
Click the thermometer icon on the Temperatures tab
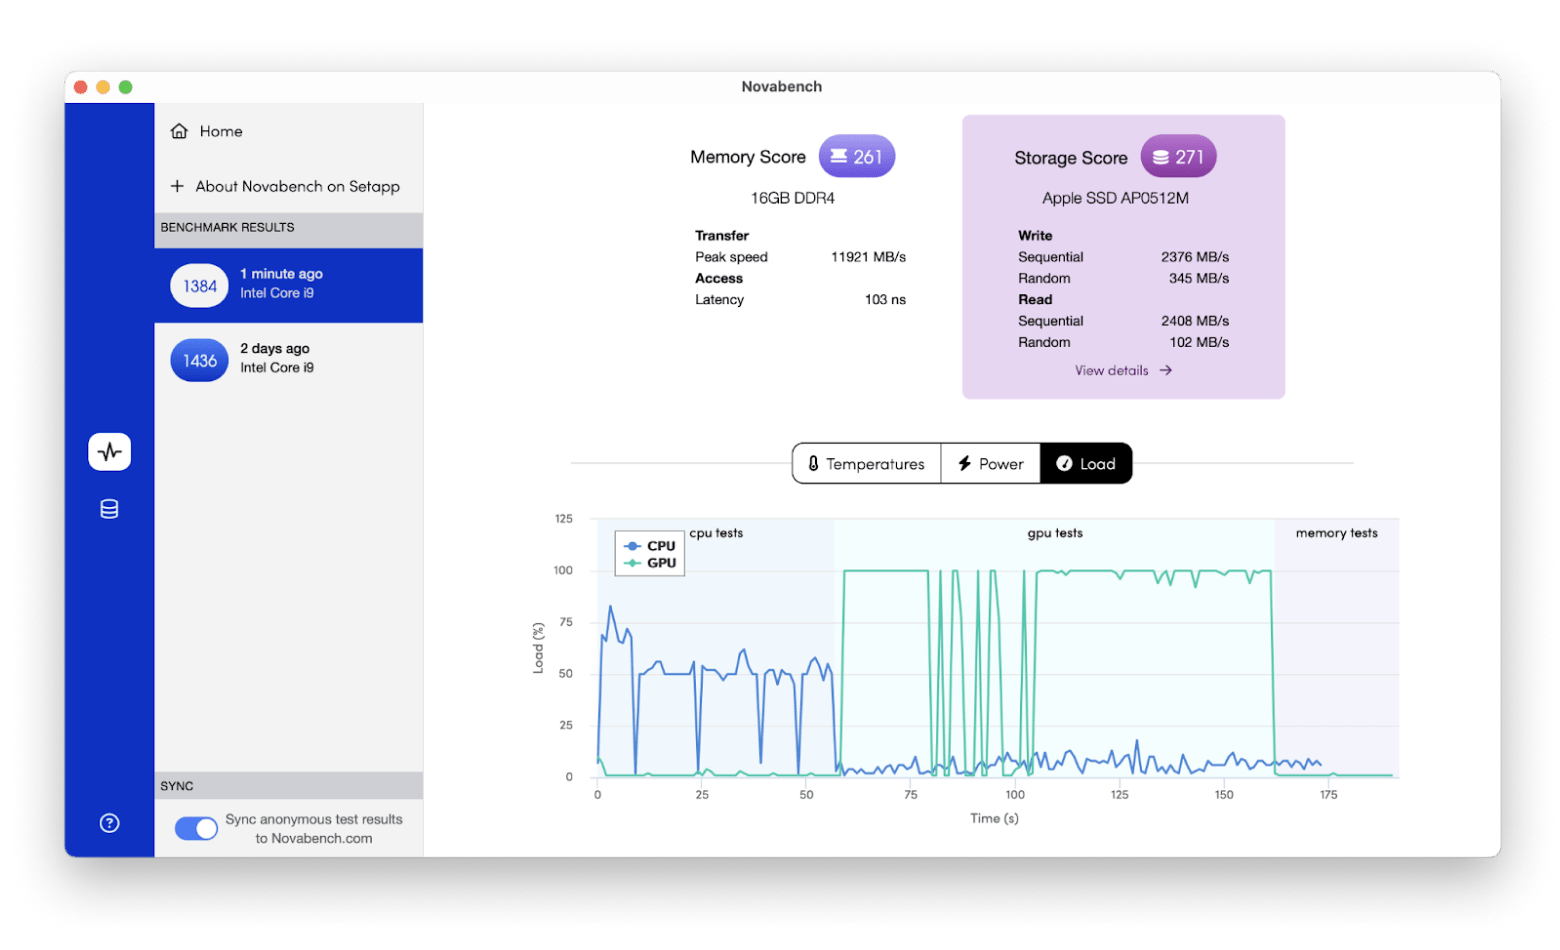812,463
